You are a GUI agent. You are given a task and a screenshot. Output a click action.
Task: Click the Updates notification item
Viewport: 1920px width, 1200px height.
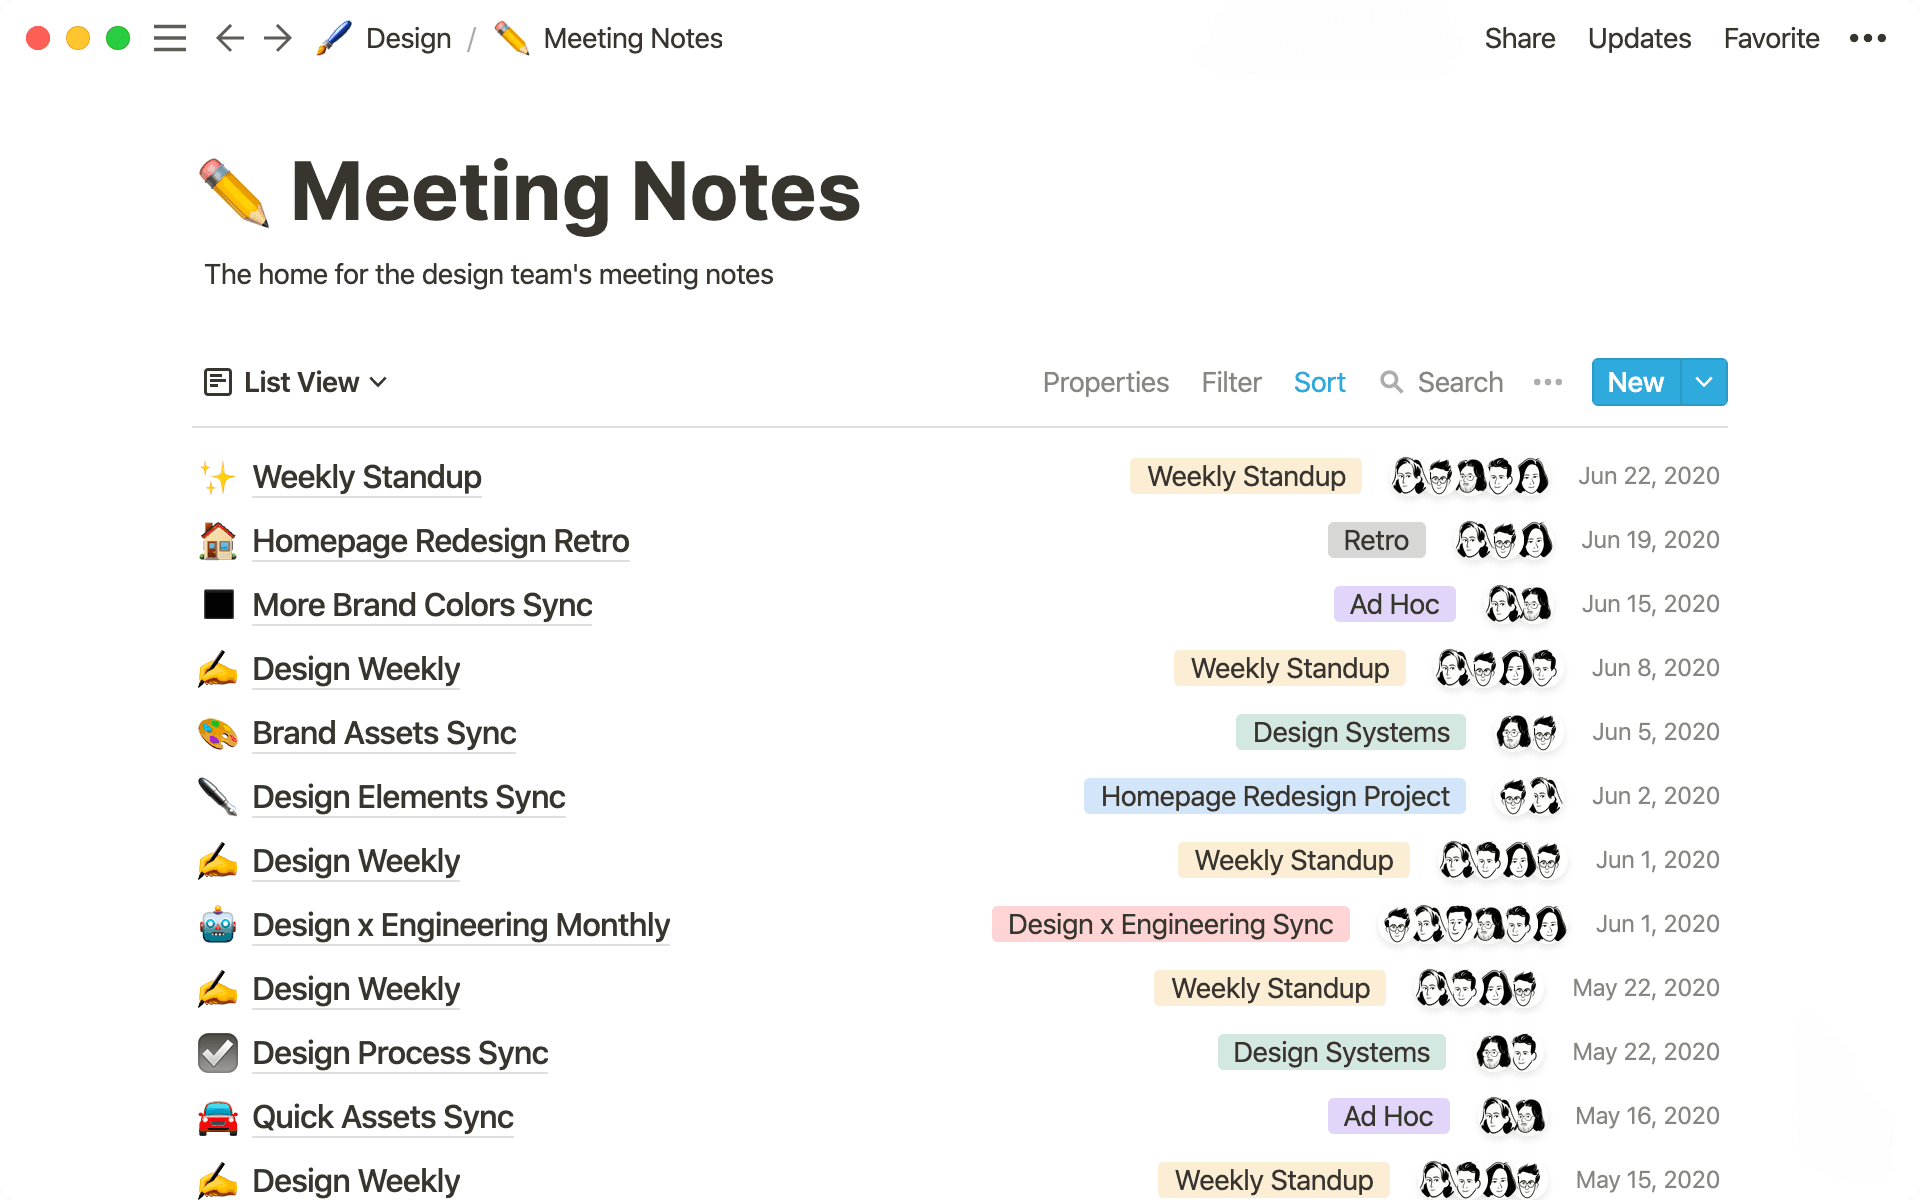1638,38
